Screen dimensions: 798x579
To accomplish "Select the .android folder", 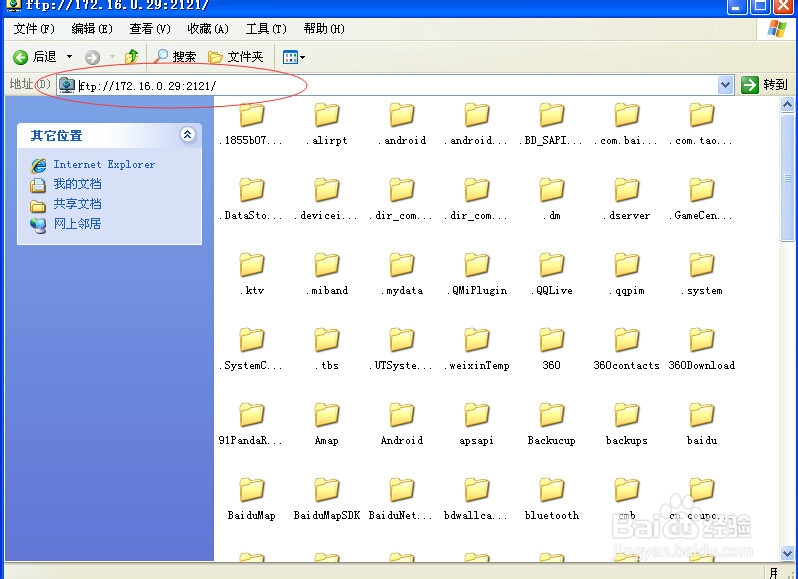I will pyautogui.click(x=402, y=125).
